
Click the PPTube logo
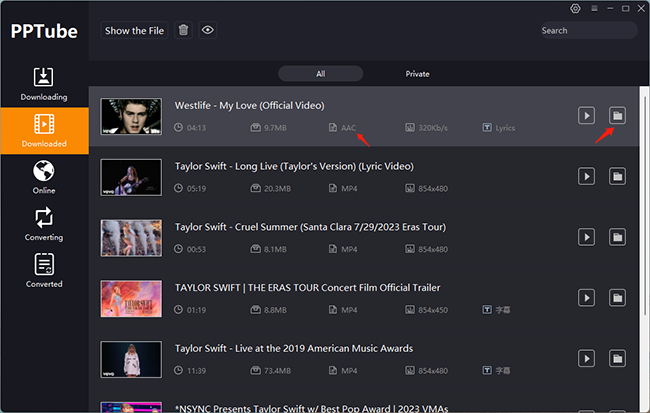coord(44,31)
